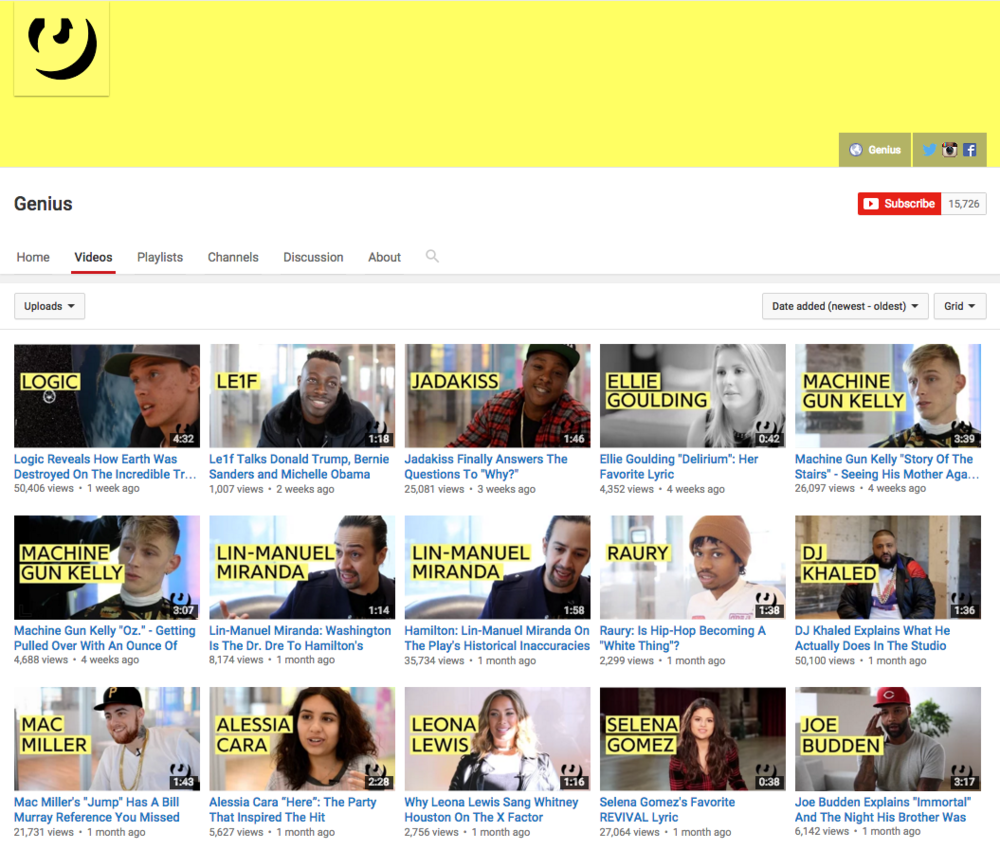Open the Instagram icon in banner
The image size is (1000, 850).
pos(950,150)
